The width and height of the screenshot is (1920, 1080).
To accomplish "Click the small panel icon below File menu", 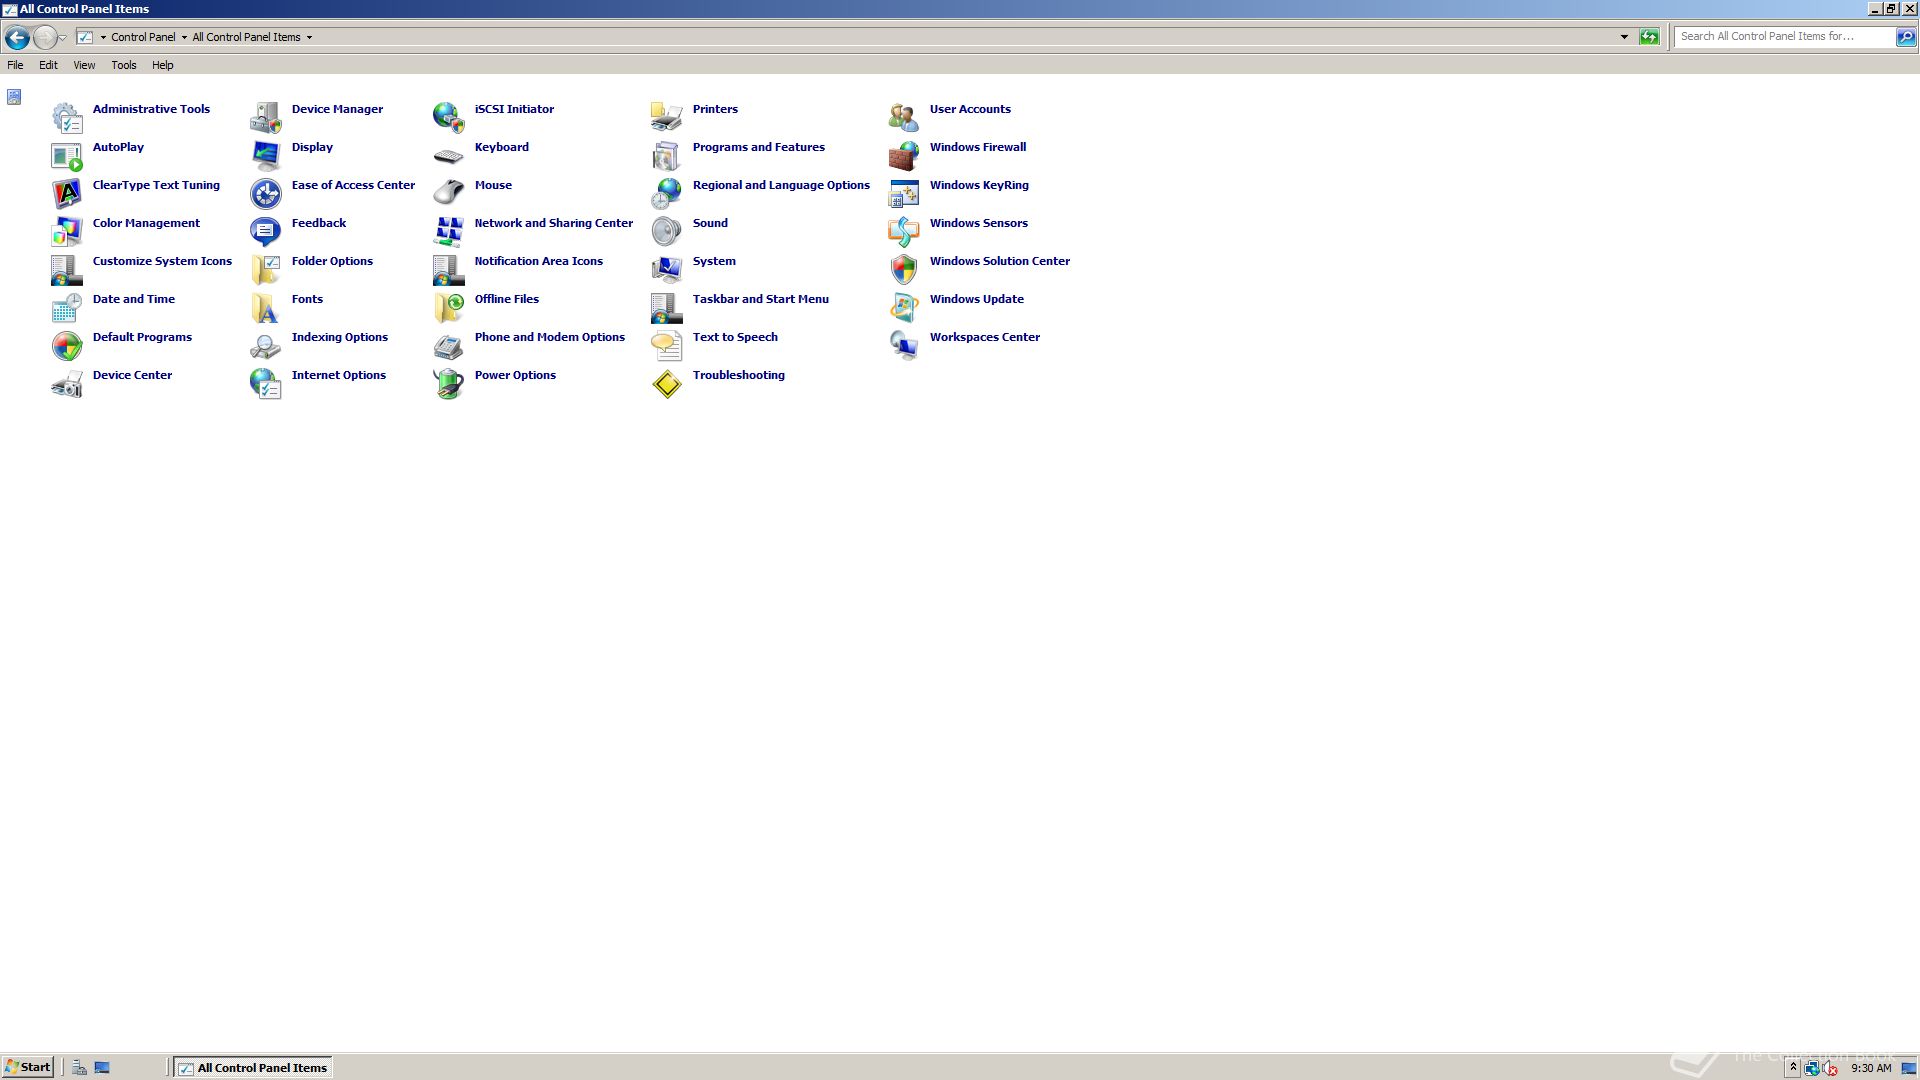I will (14, 97).
